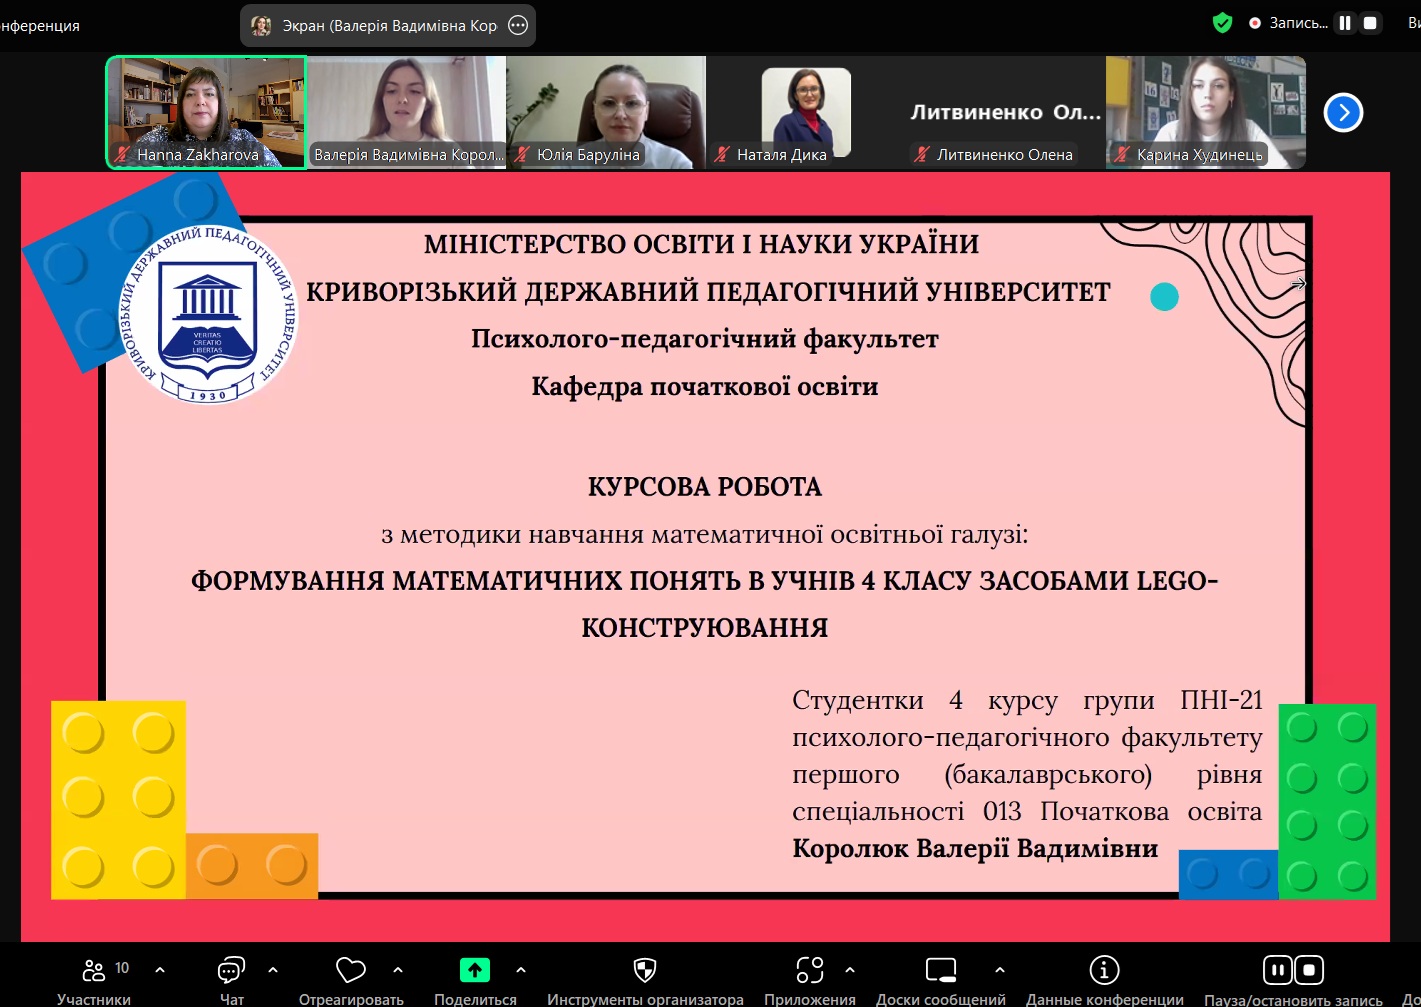Open Инструменты организатора shield icon
This screenshot has width=1421, height=1007.
pos(645,970)
